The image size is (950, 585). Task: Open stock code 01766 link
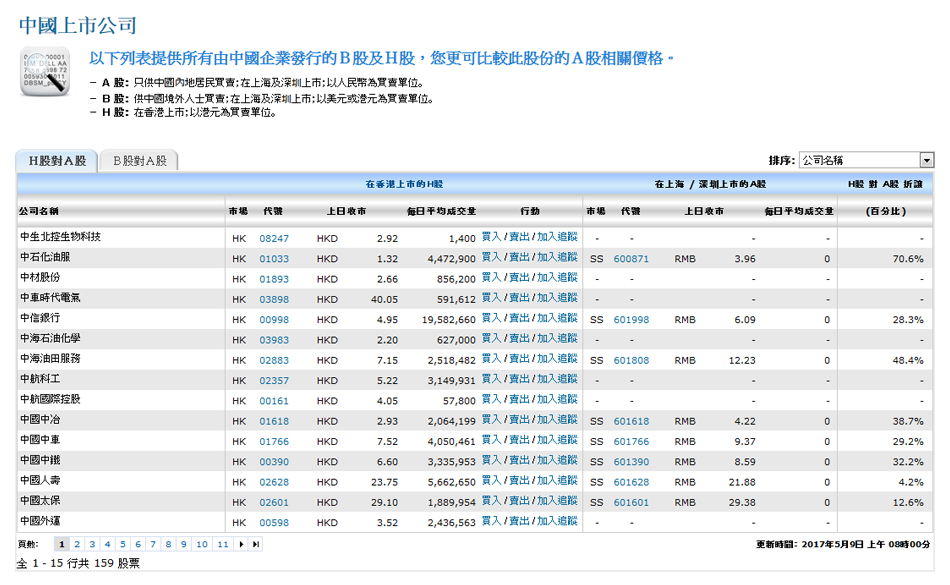point(274,441)
